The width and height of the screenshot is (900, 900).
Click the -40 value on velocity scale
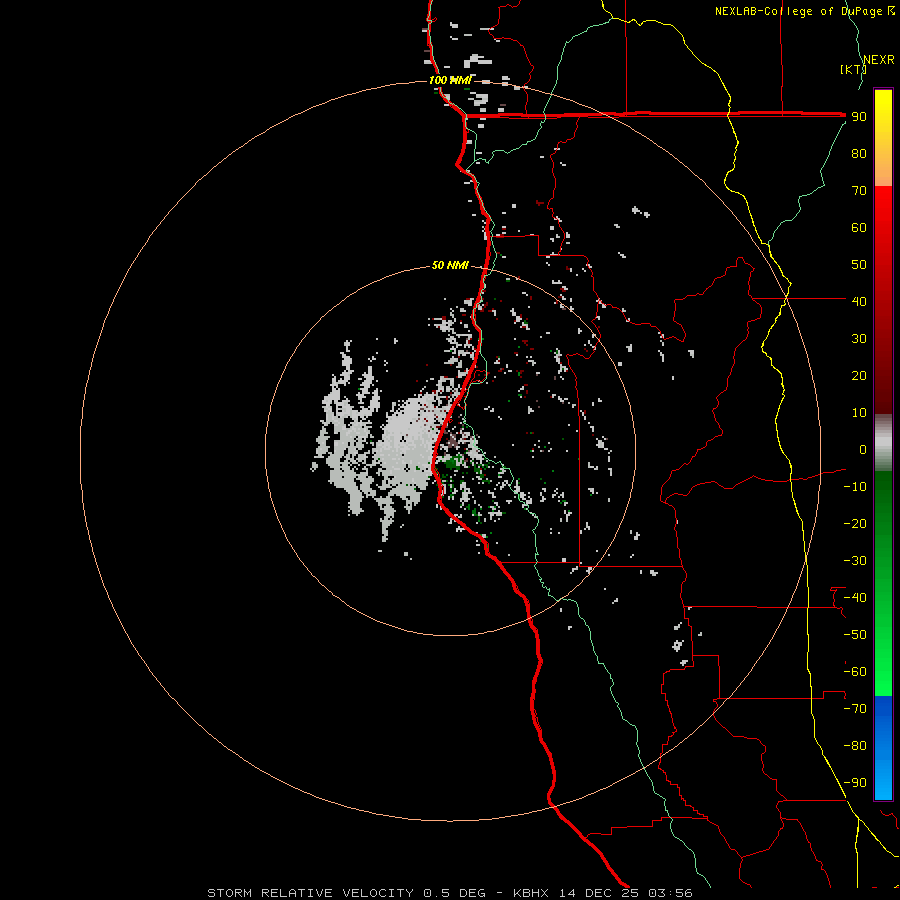pyautogui.click(x=855, y=598)
